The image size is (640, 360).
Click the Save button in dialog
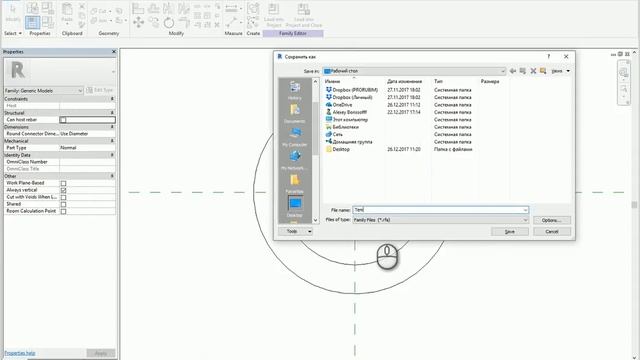click(x=510, y=231)
